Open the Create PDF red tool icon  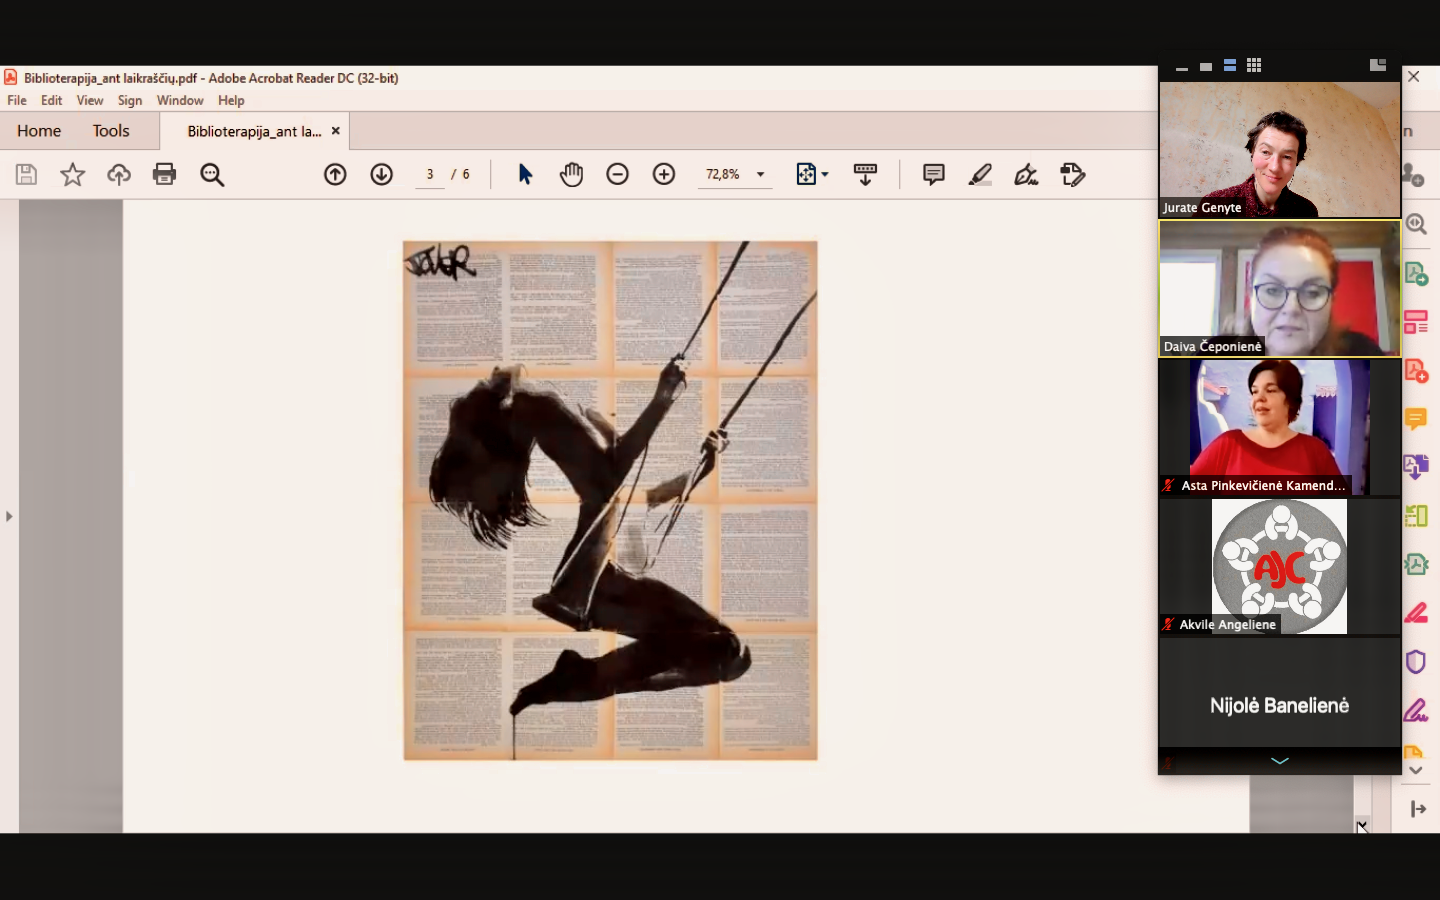pyautogui.click(x=1416, y=371)
